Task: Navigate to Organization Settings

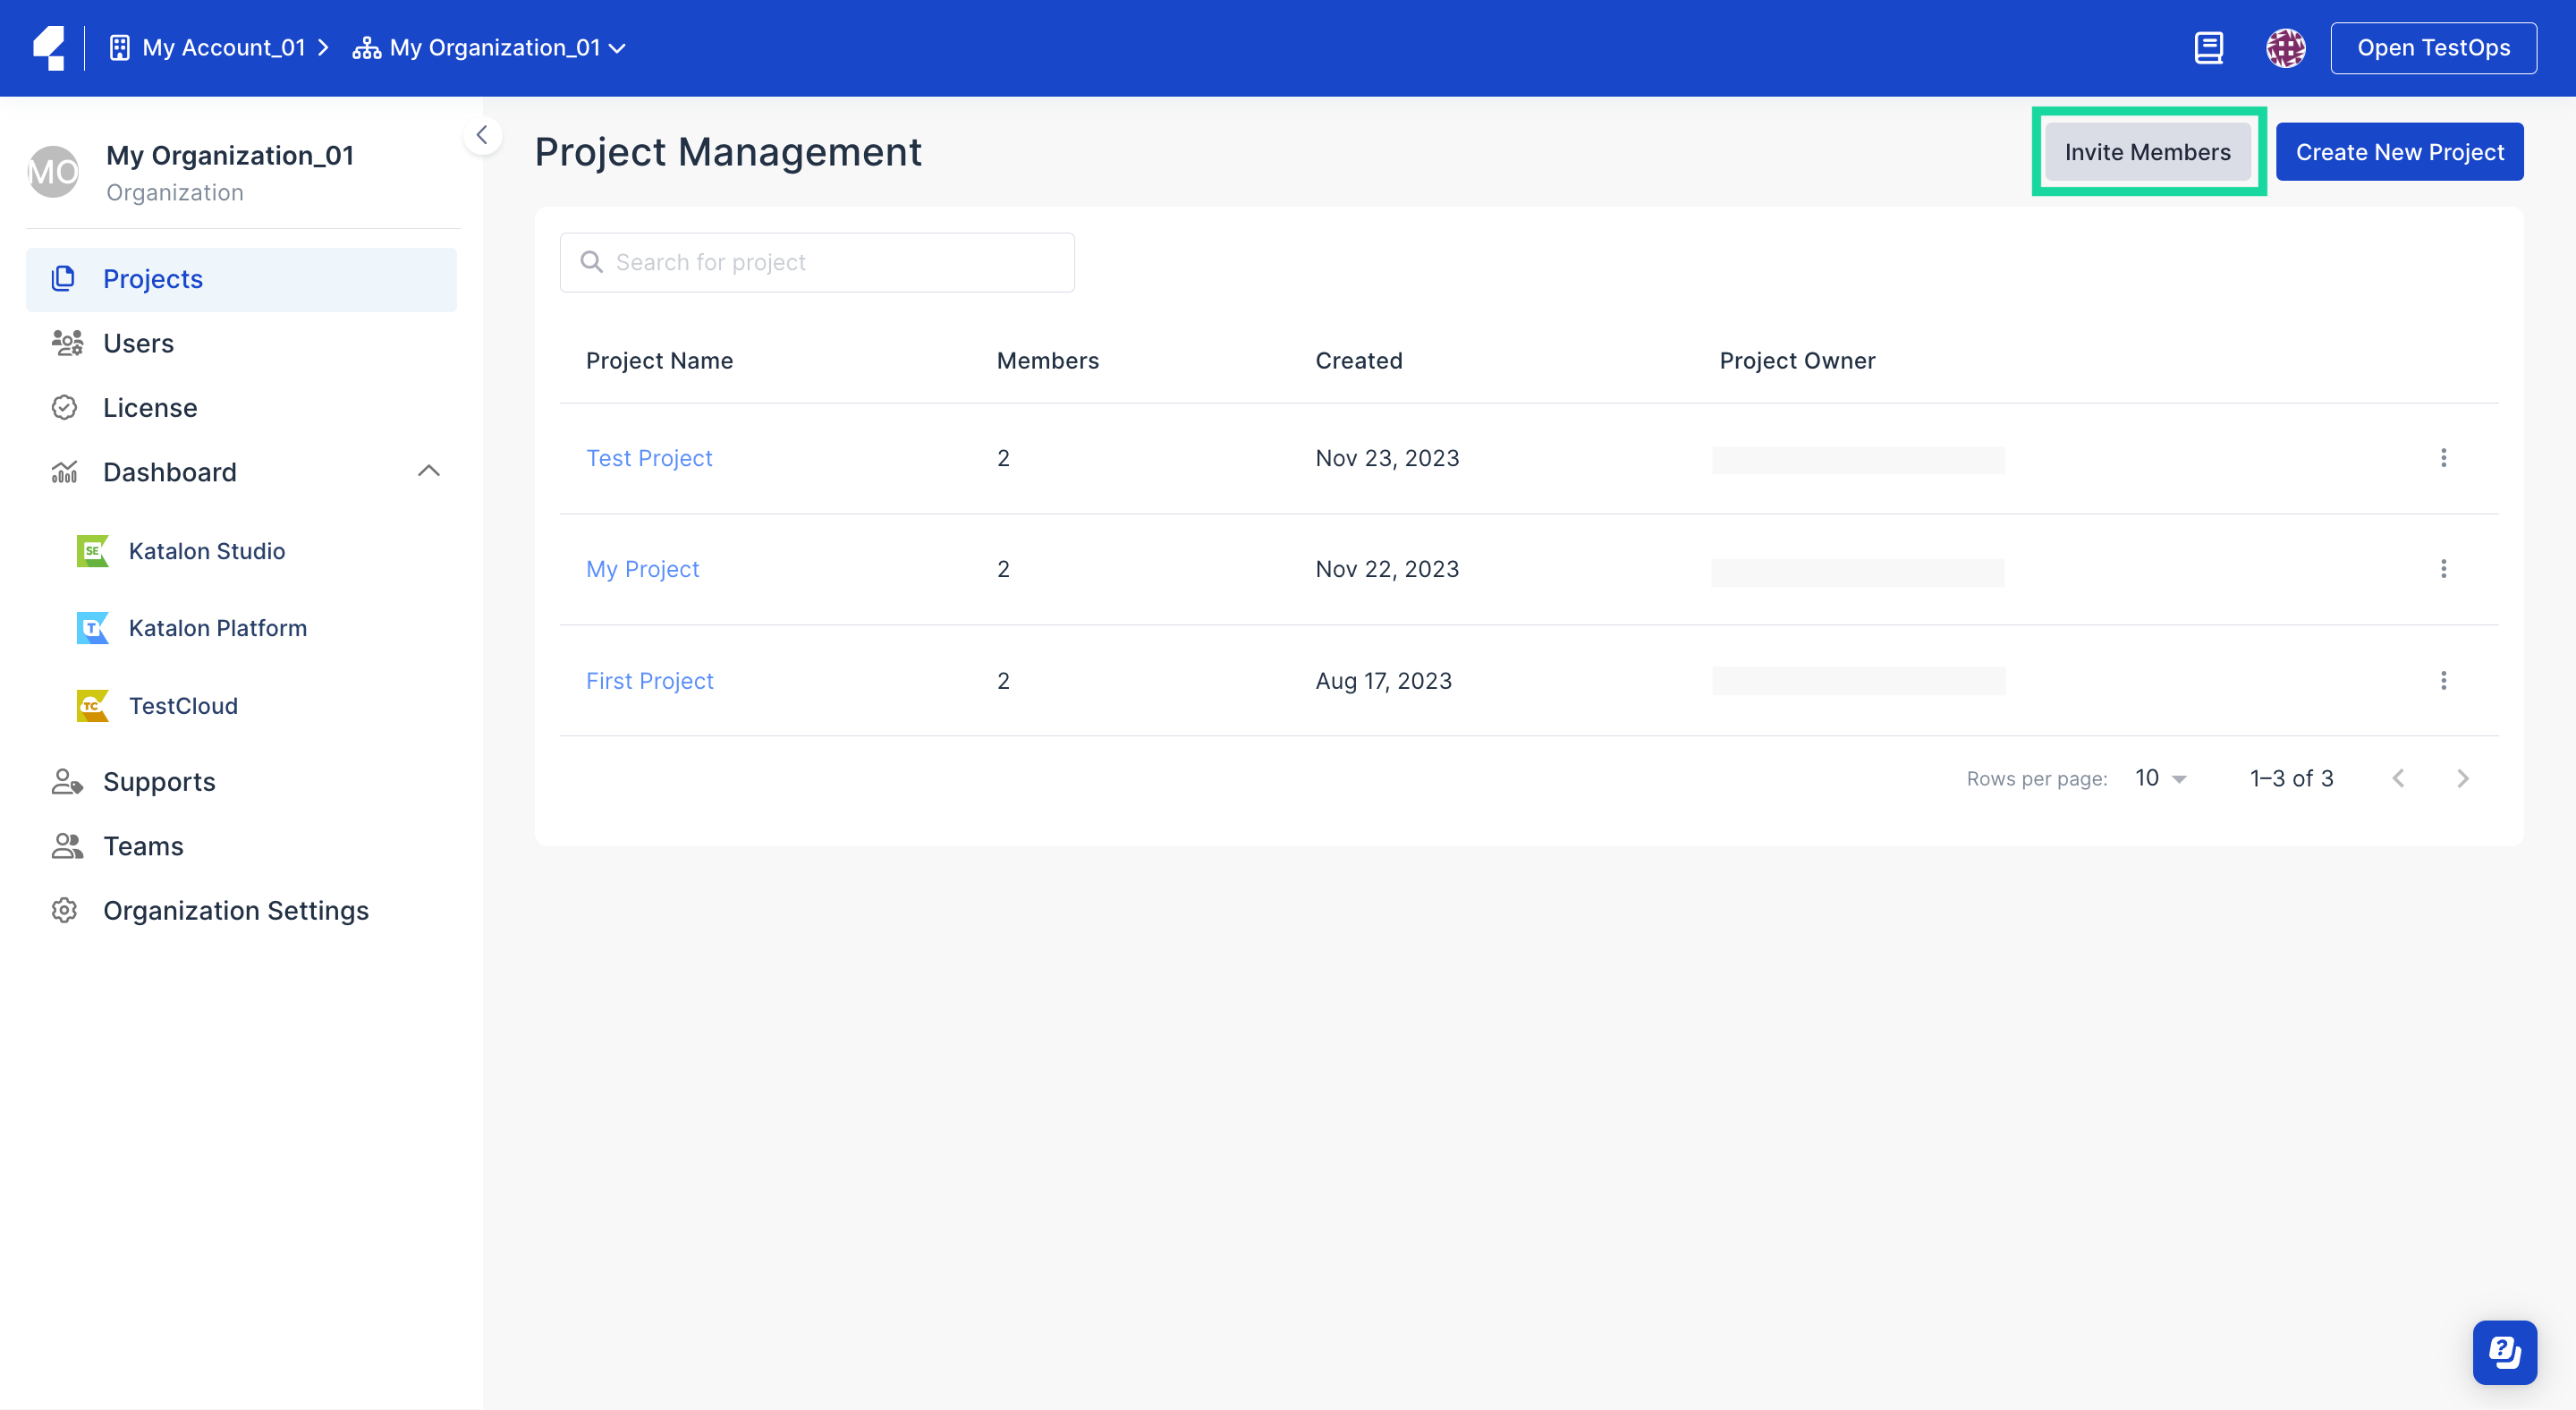Action: [236, 908]
